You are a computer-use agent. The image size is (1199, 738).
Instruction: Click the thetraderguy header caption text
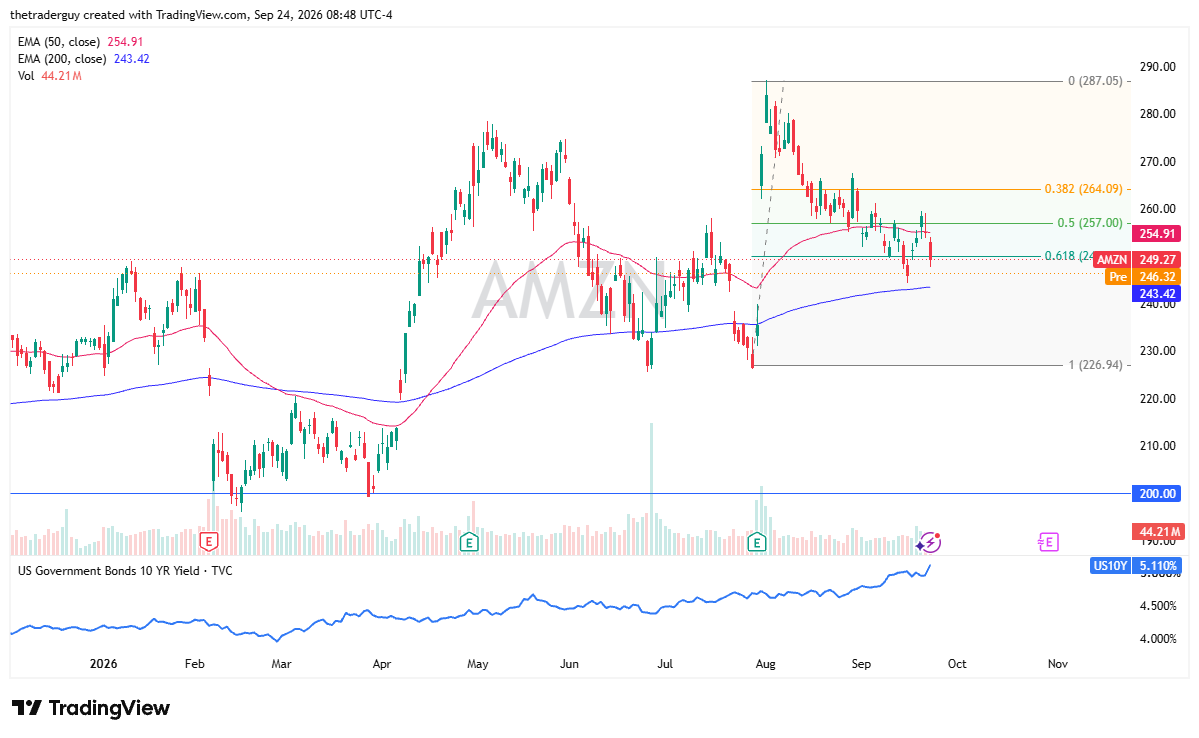[x=201, y=15]
